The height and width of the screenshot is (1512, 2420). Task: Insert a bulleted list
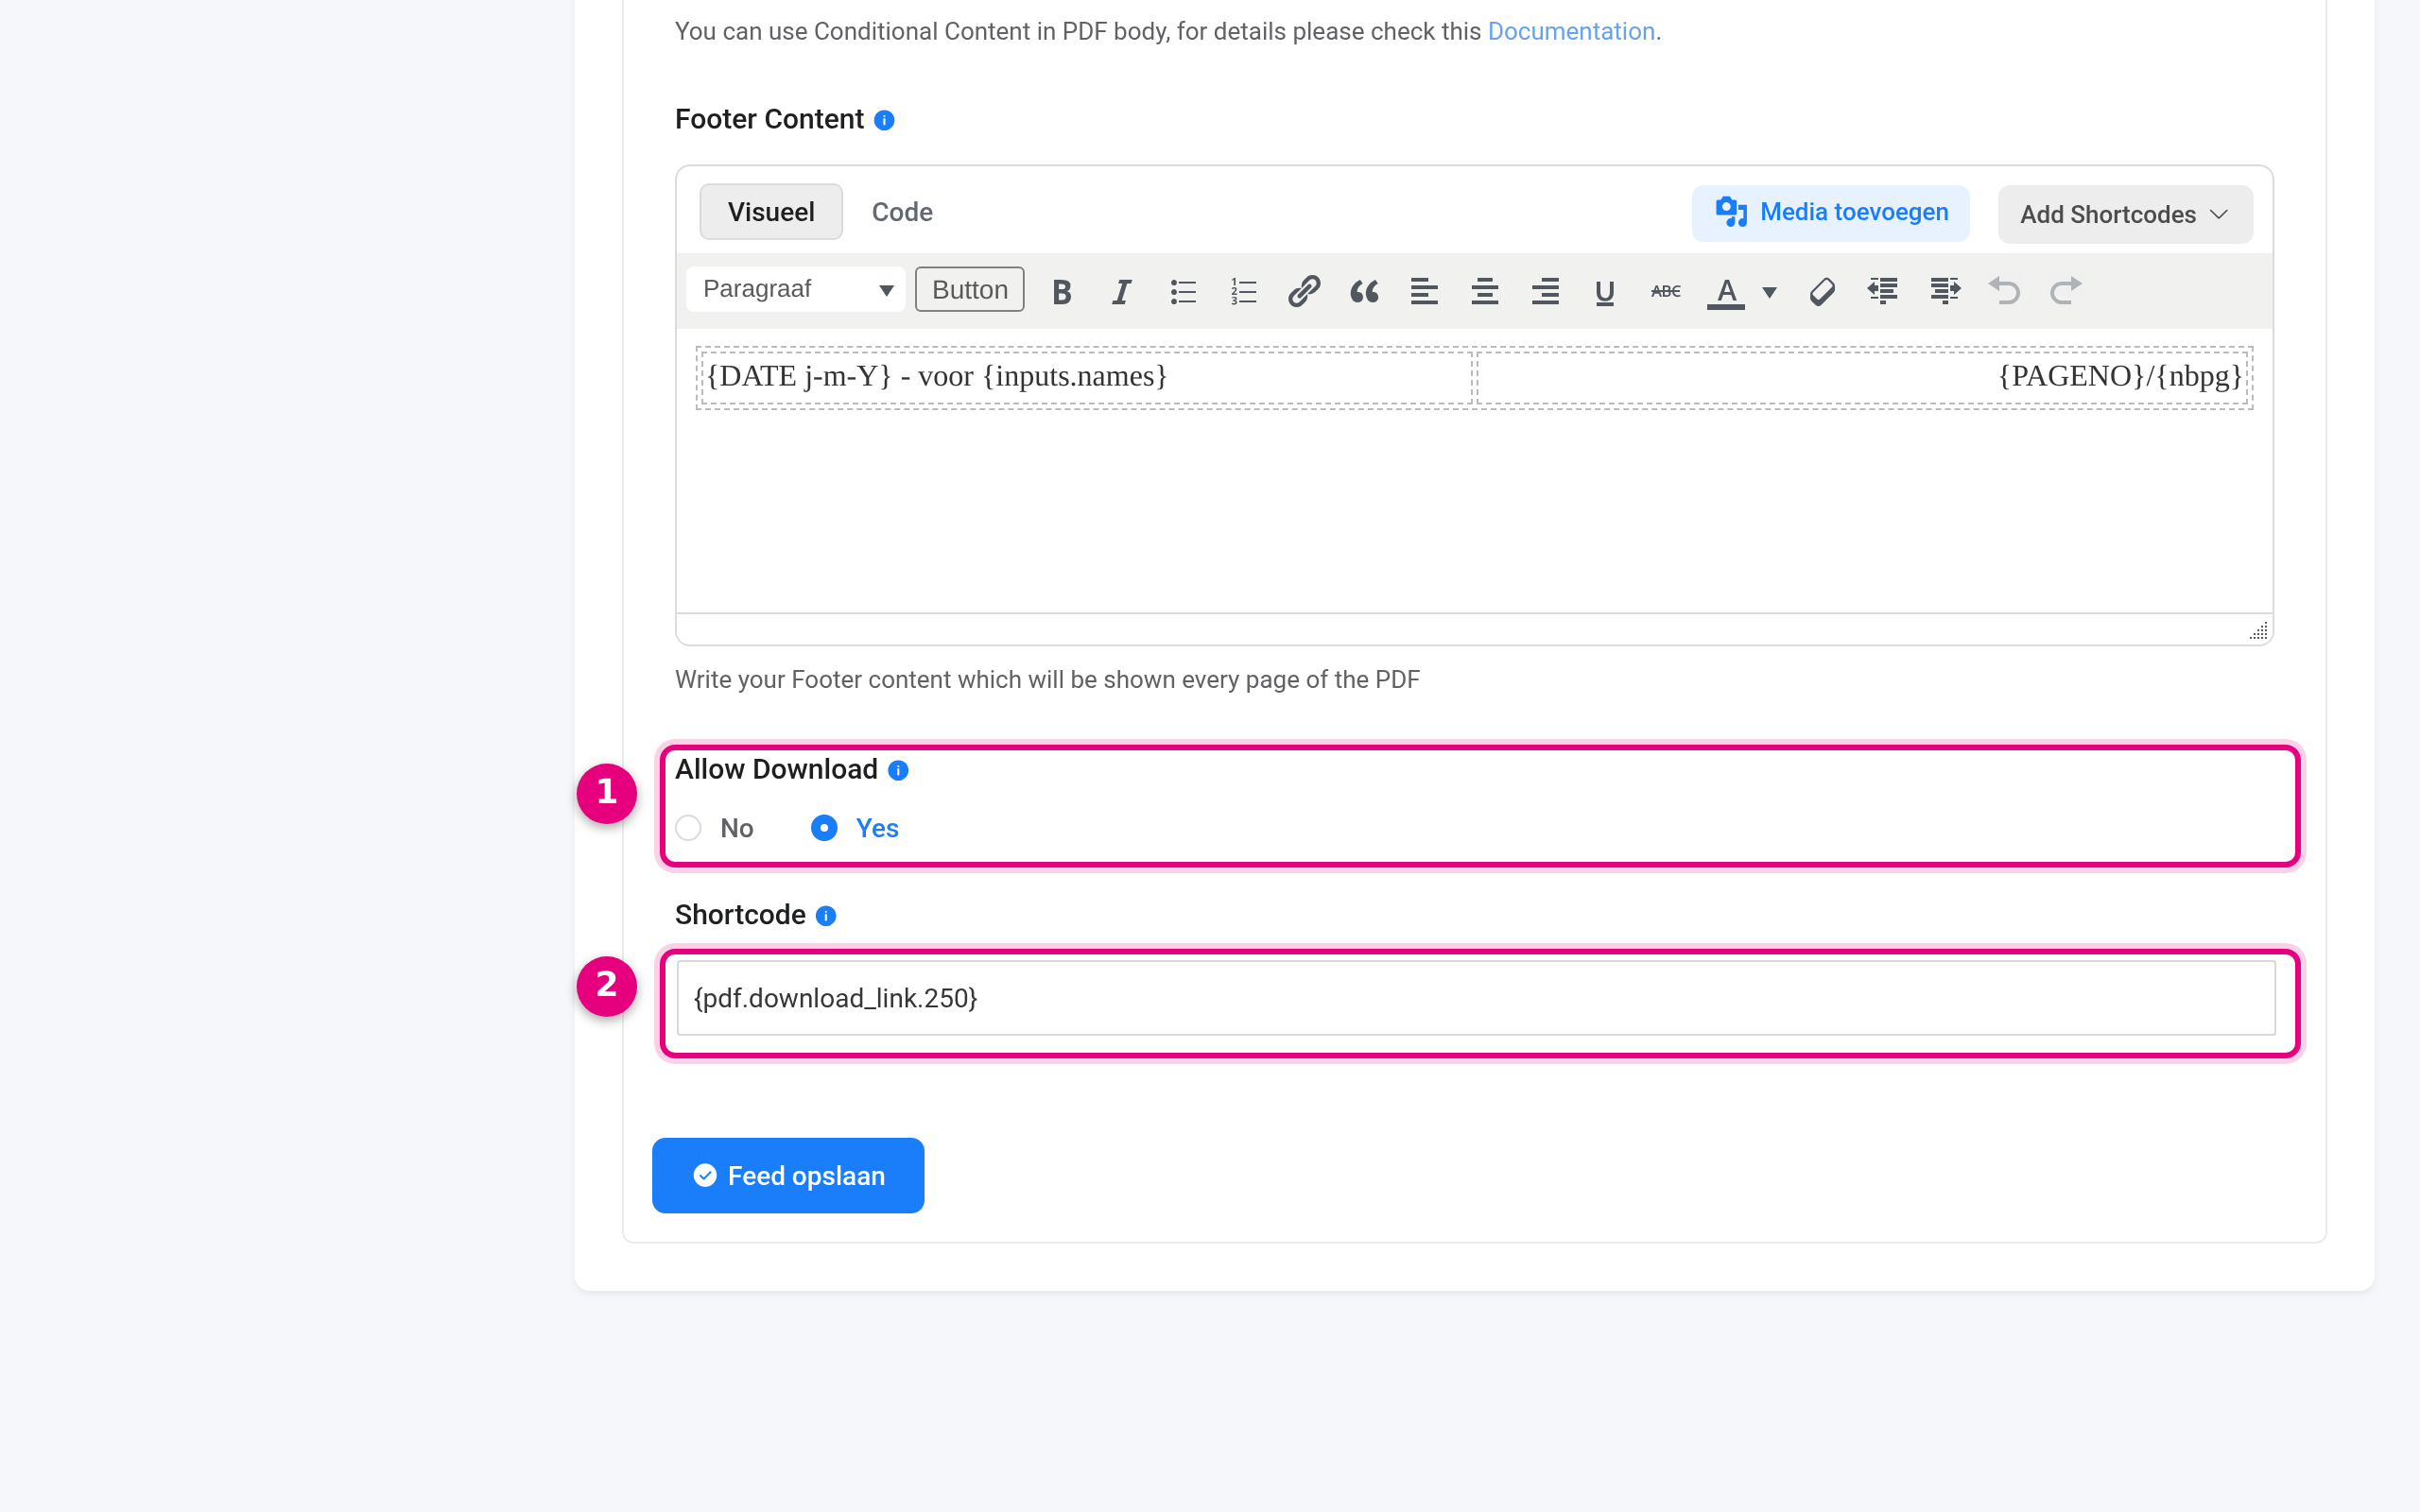1183,291
